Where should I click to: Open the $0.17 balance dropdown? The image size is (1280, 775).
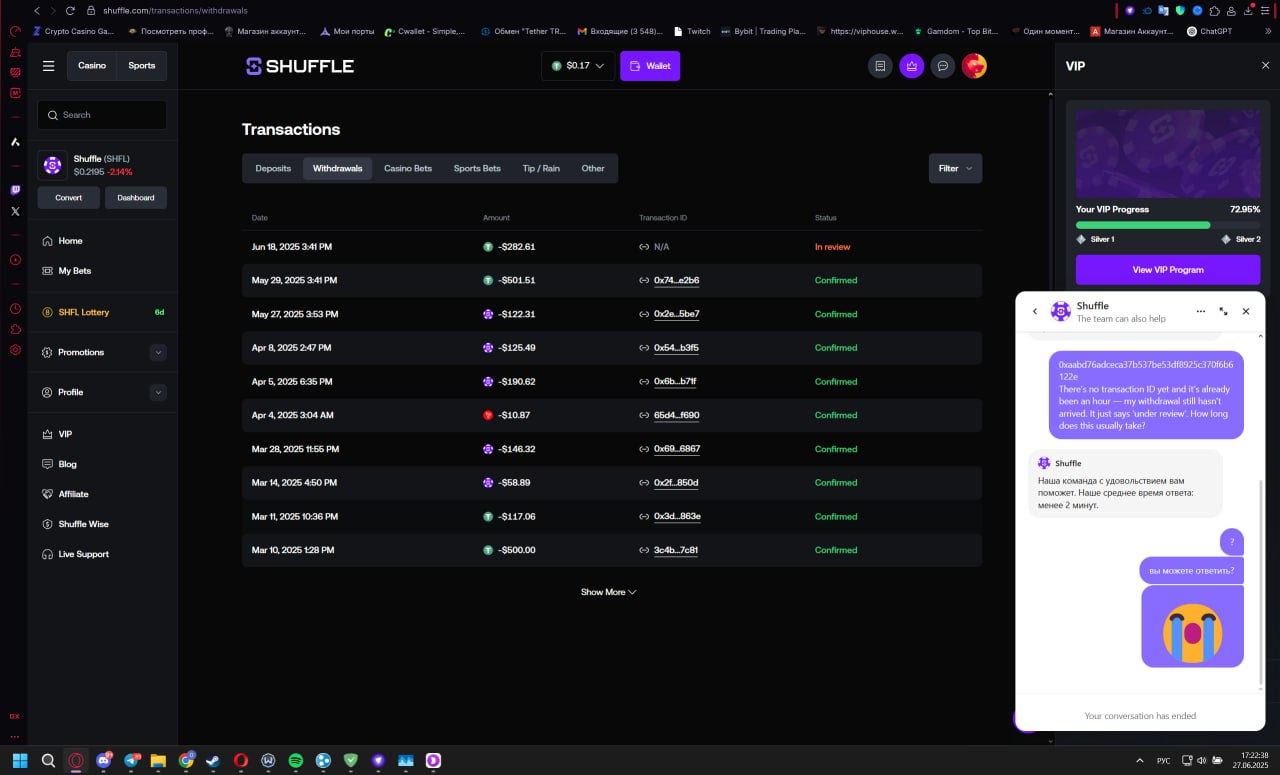pos(578,66)
